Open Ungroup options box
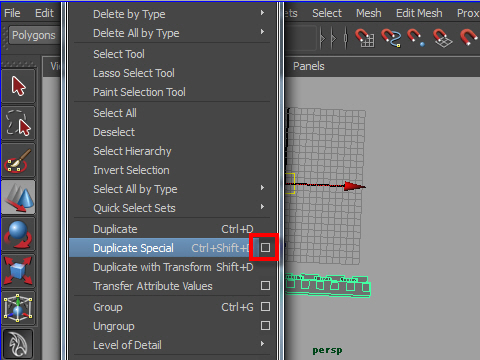Viewport: 480px width, 360px height. pos(265,326)
